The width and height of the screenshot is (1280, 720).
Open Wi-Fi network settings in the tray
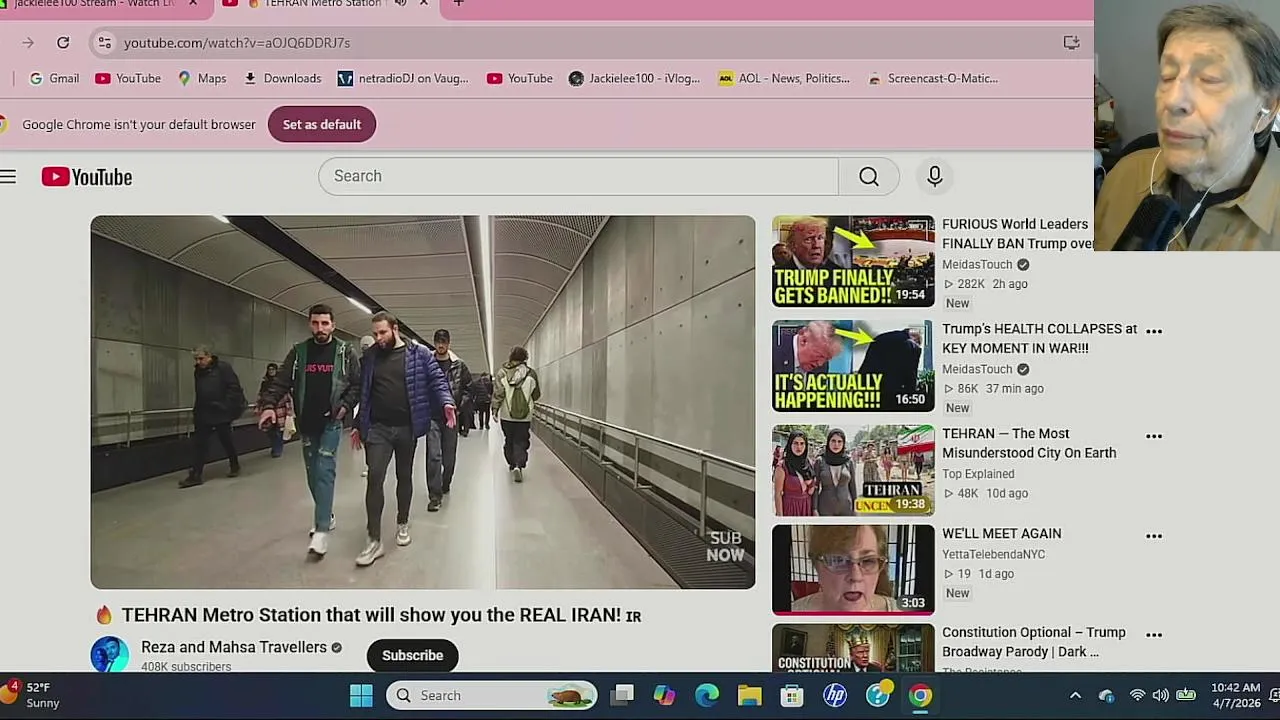pyautogui.click(x=1137, y=696)
